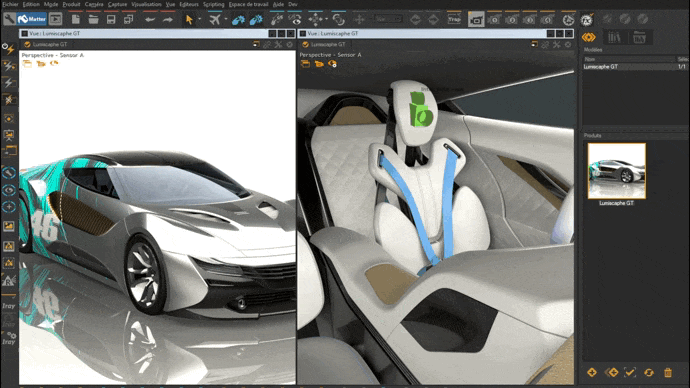Click the orange layers icon in left viewport

(27, 64)
